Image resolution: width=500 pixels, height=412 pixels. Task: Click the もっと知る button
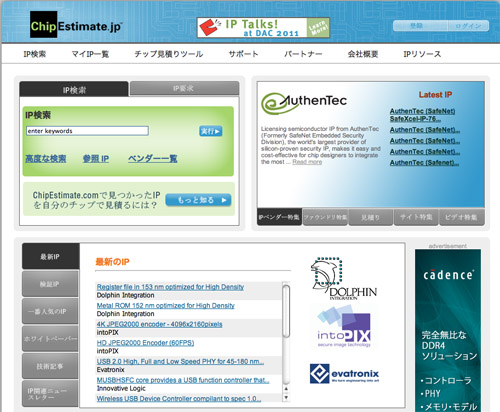click(198, 200)
